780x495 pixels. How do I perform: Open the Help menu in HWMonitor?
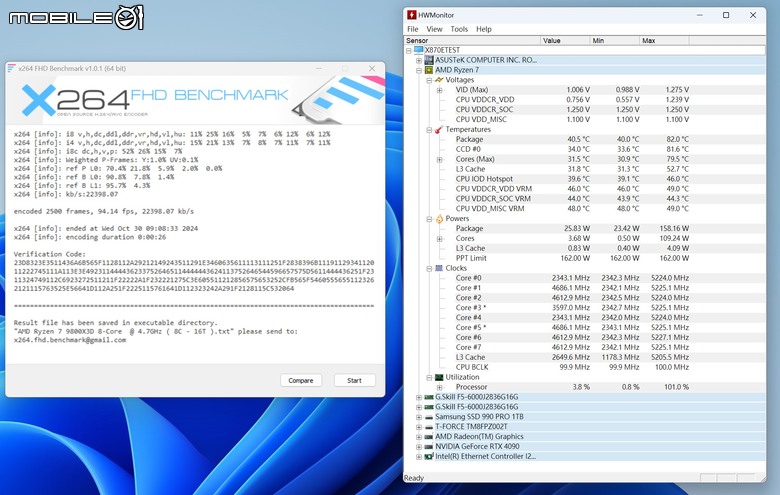tap(484, 29)
